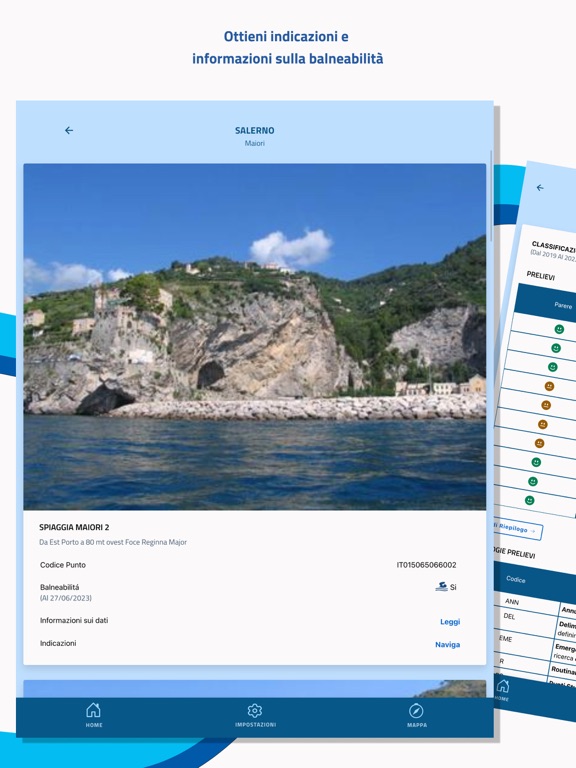This screenshot has width=576, height=768.
Task: Click the swimmer icon next to Si
Action: [x=441, y=586]
